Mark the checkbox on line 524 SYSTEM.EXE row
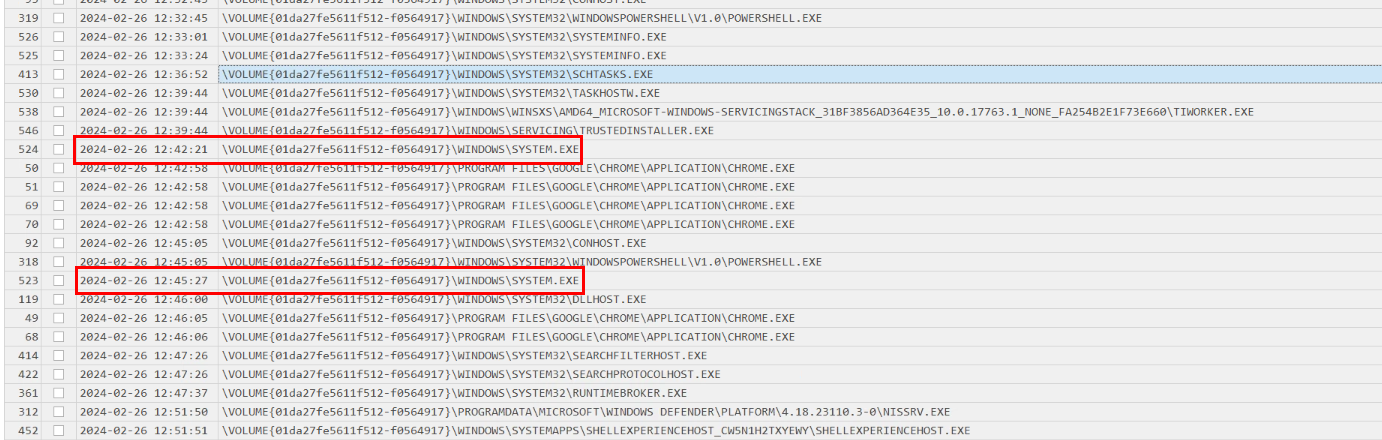Screen dimensions: 1382x440 click(x=58, y=149)
